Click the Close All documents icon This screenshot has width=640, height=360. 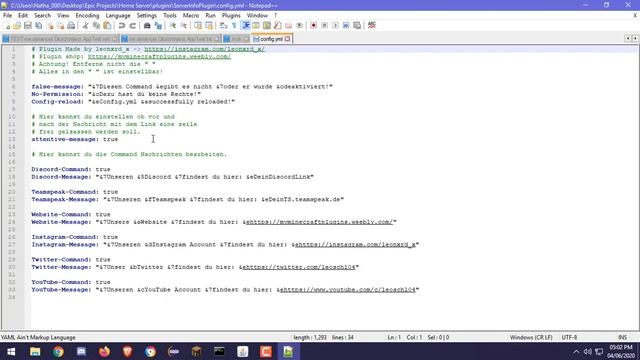click(60, 25)
